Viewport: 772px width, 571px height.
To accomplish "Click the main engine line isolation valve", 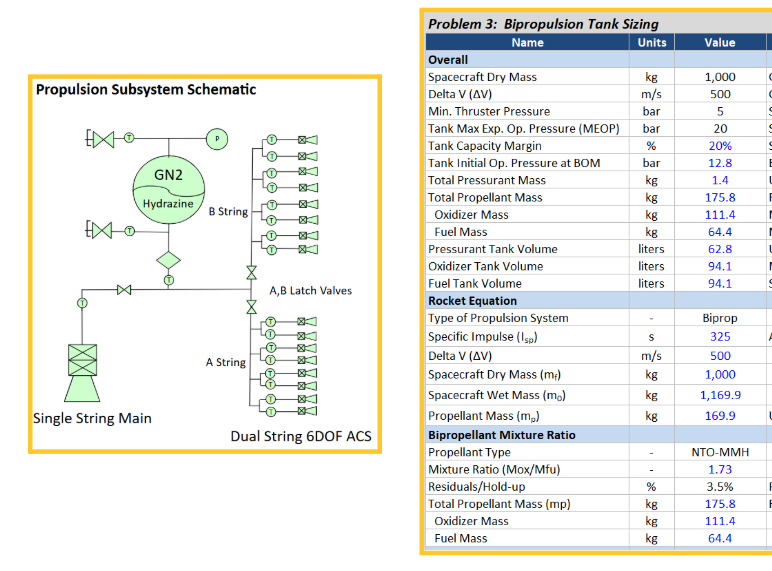I will 123,290.
